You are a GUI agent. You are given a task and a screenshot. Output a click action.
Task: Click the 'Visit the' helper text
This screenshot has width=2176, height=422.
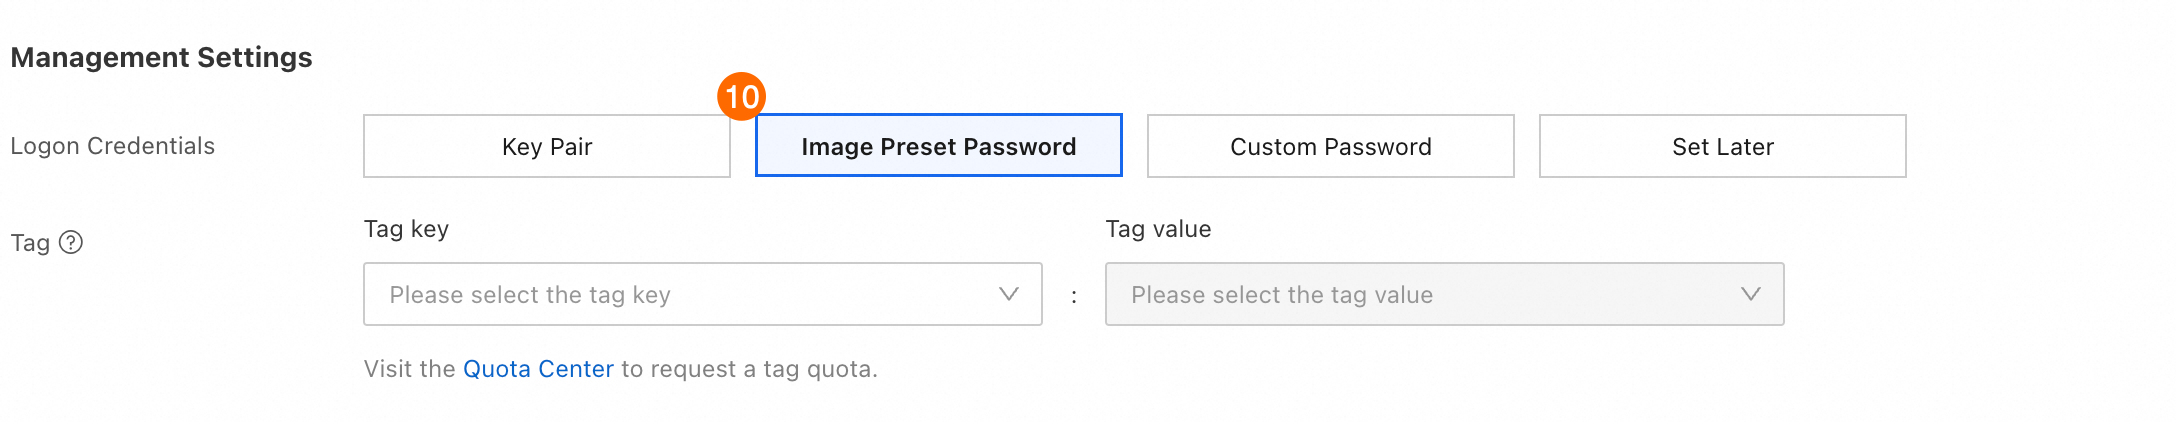click(410, 369)
